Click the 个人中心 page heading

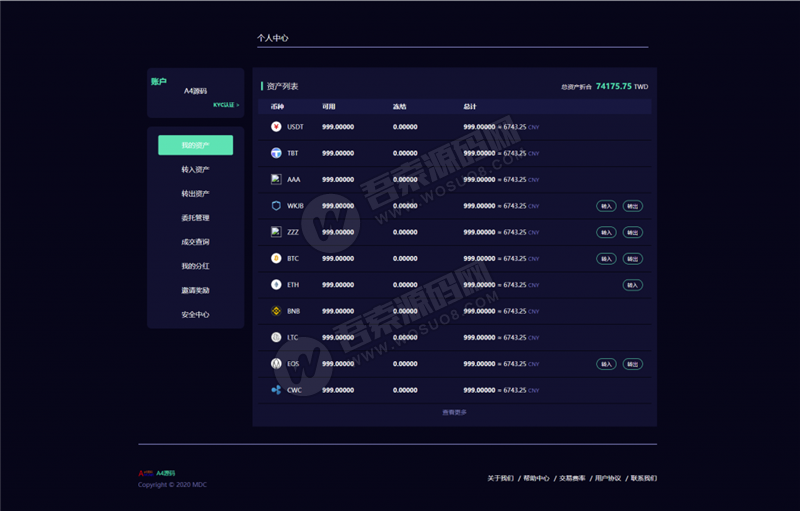(272, 38)
